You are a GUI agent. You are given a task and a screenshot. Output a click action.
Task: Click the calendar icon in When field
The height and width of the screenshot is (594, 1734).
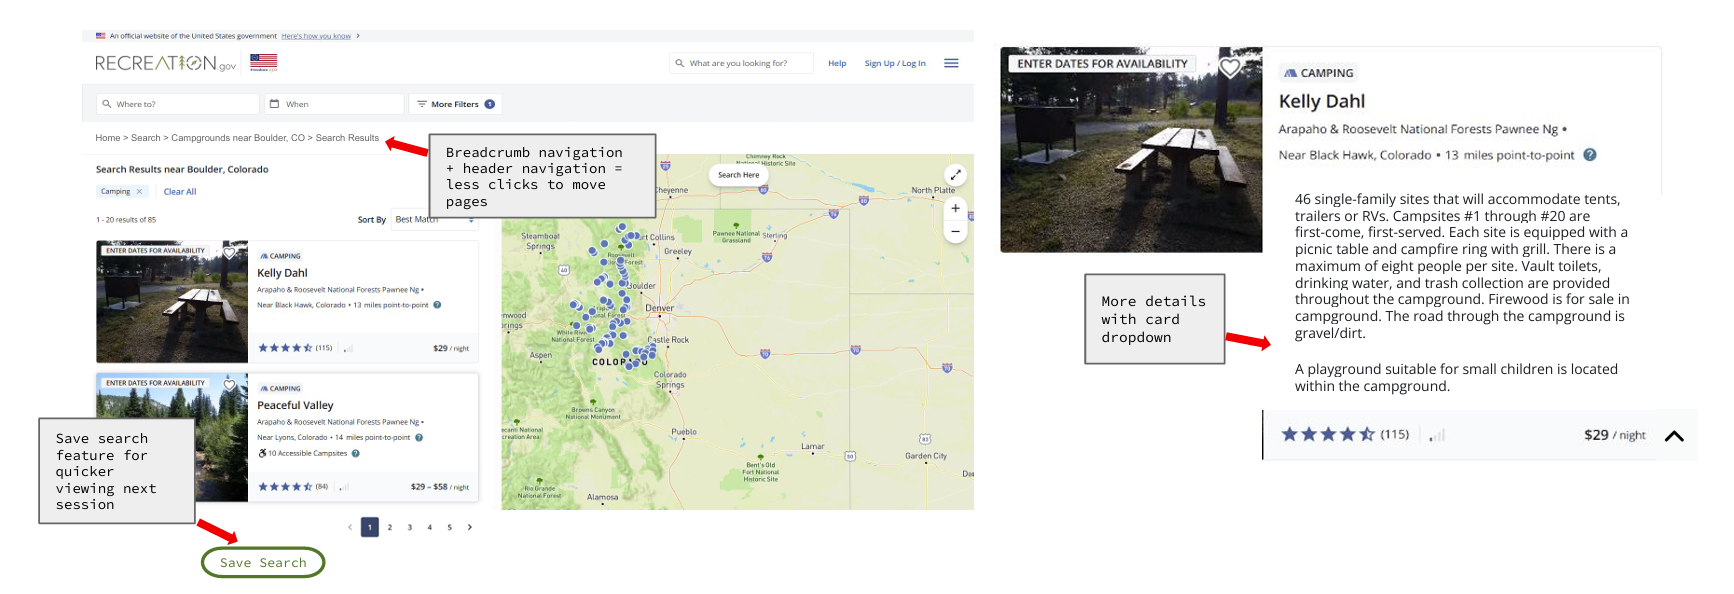pos(274,104)
